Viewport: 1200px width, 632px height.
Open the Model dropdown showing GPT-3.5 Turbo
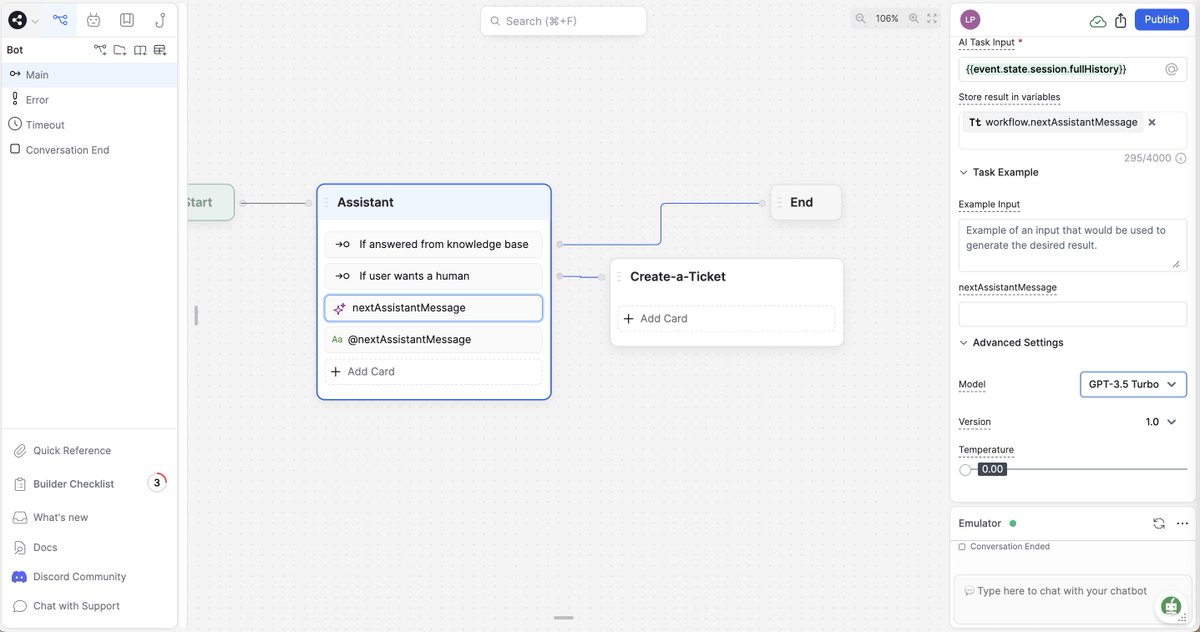(1132, 383)
